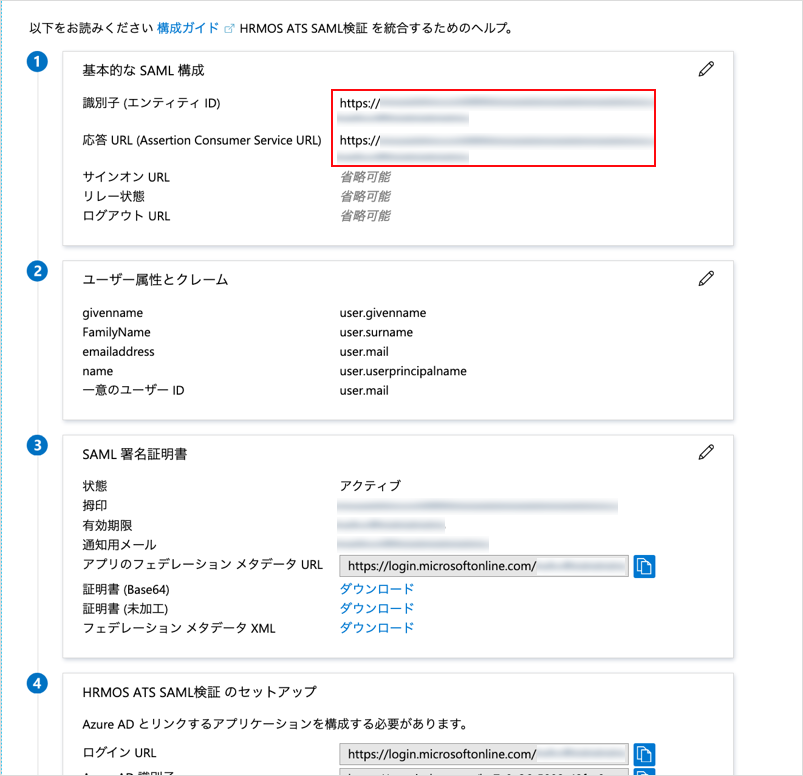Copy the アプリのフェデレーション メタデータ URL
The width and height of the screenshot is (803, 776).
[x=644, y=566]
